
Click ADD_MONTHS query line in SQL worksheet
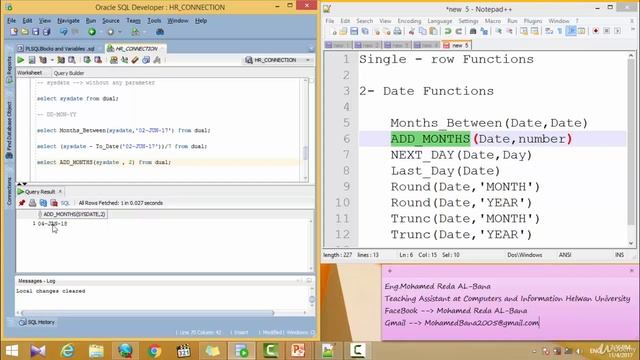click(104, 162)
